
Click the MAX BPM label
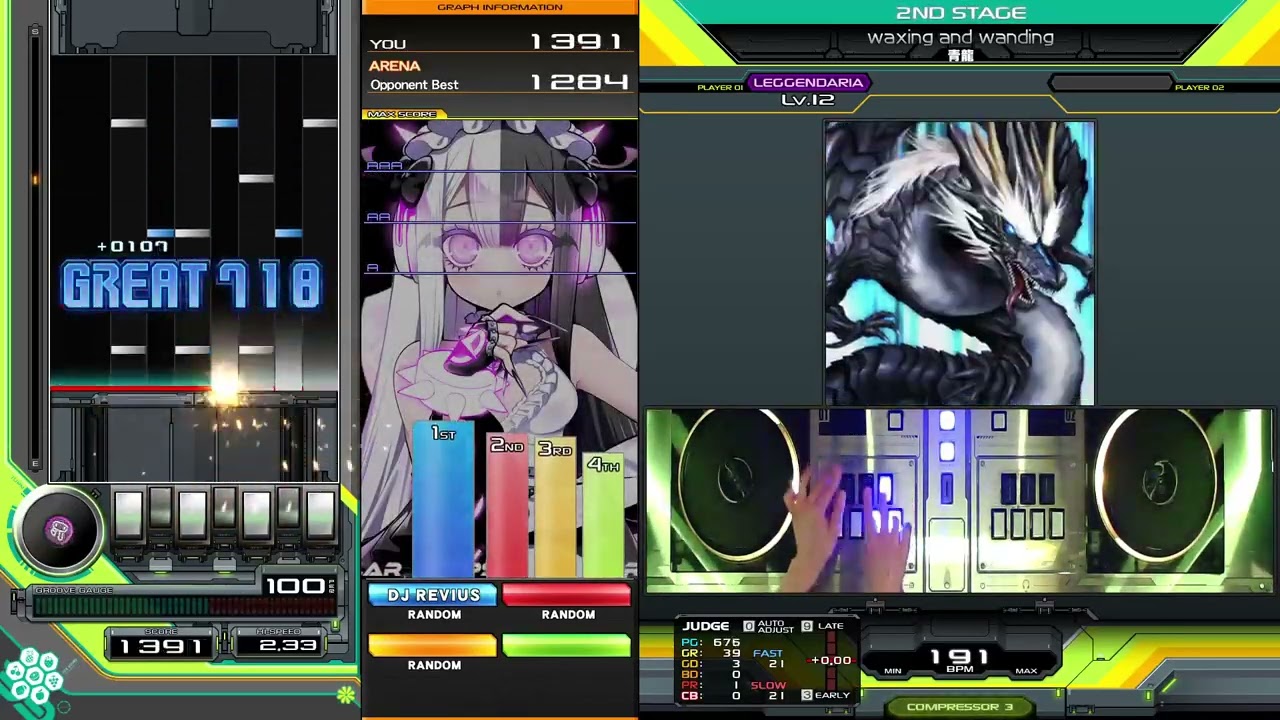1026,672
